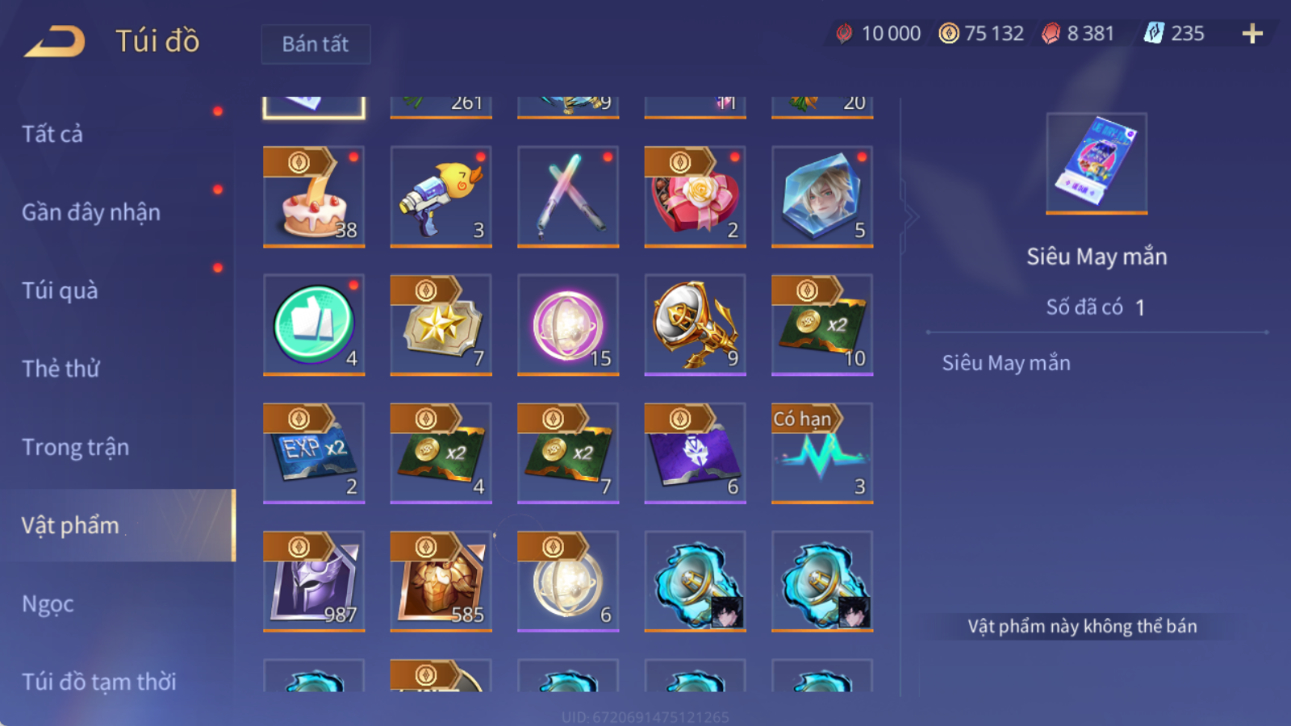Image resolution: width=1291 pixels, height=726 pixels.
Task: Select the Có hạn heartbeat item
Action: (822, 453)
